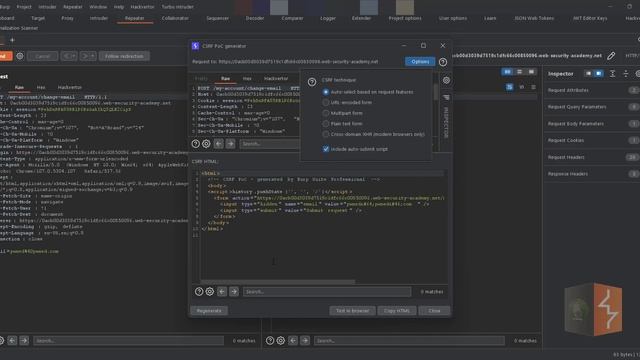
Task: Edit target with the pencil icon
Action: (611, 56)
